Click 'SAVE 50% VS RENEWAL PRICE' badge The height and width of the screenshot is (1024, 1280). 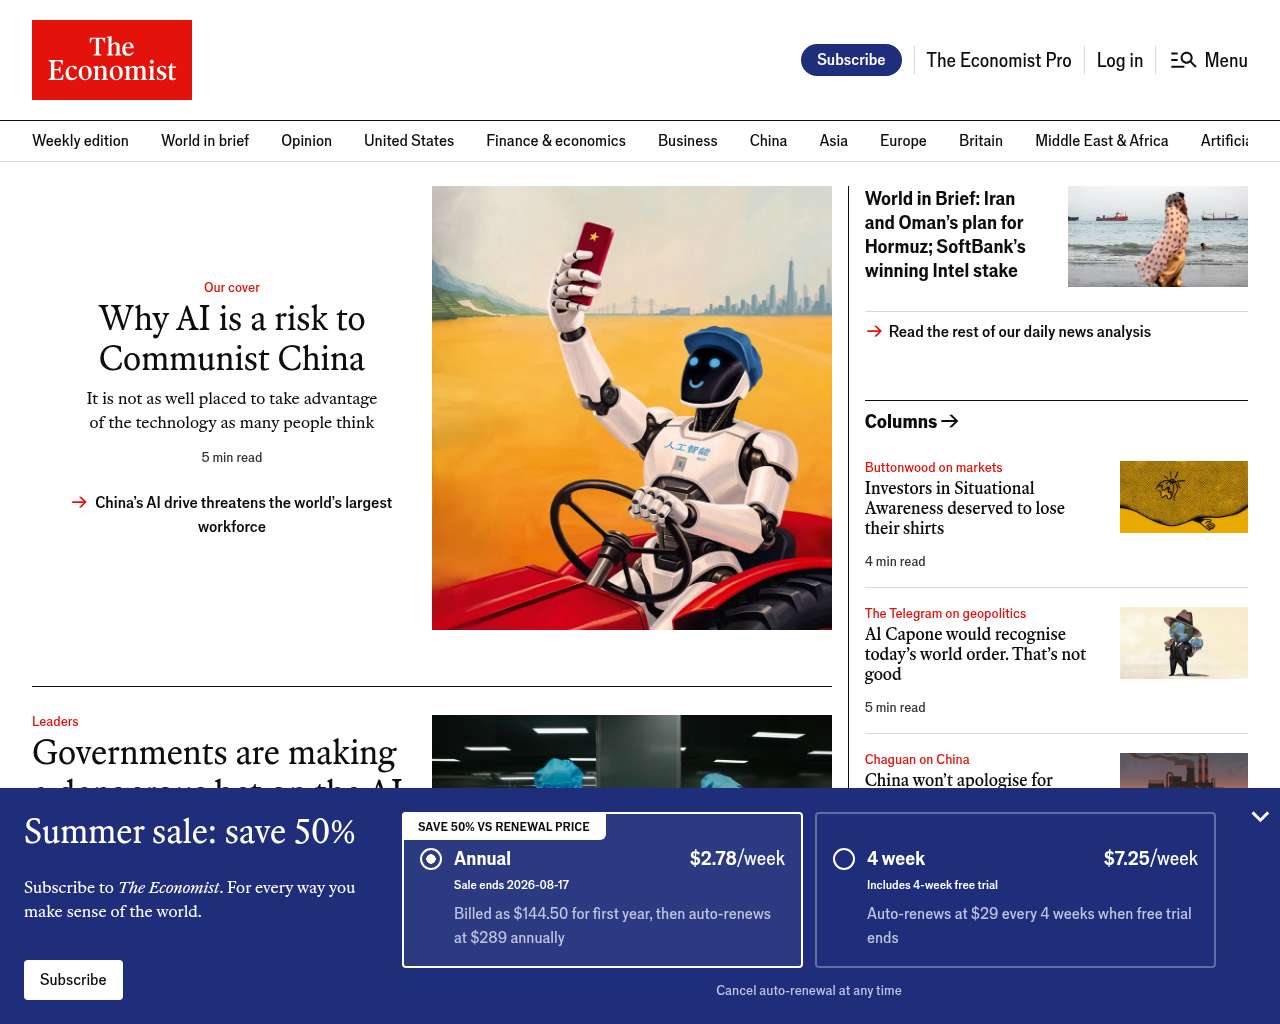pos(504,827)
